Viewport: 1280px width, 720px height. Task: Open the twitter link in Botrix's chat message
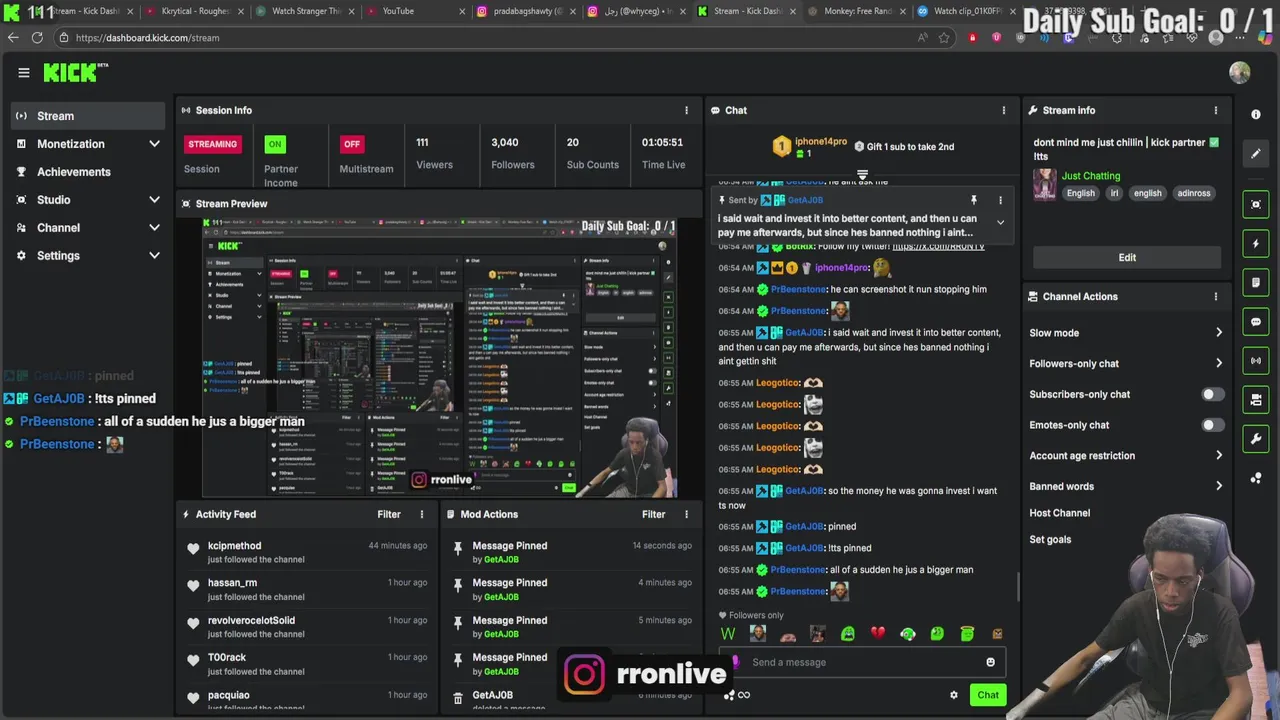(x=938, y=246)
